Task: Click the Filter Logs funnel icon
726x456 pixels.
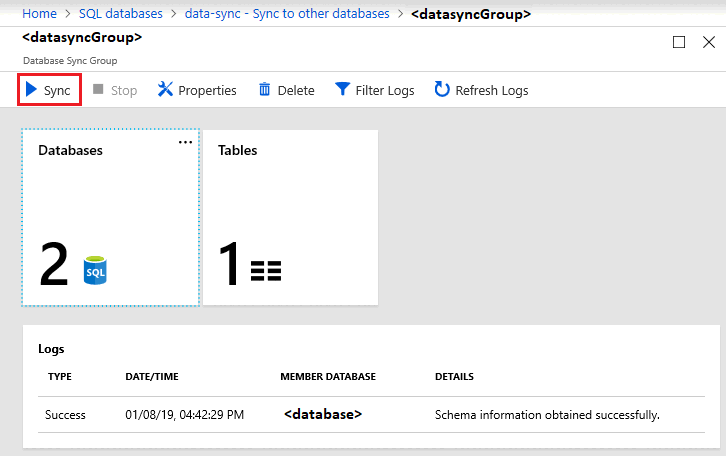Action: pos(342,90)
